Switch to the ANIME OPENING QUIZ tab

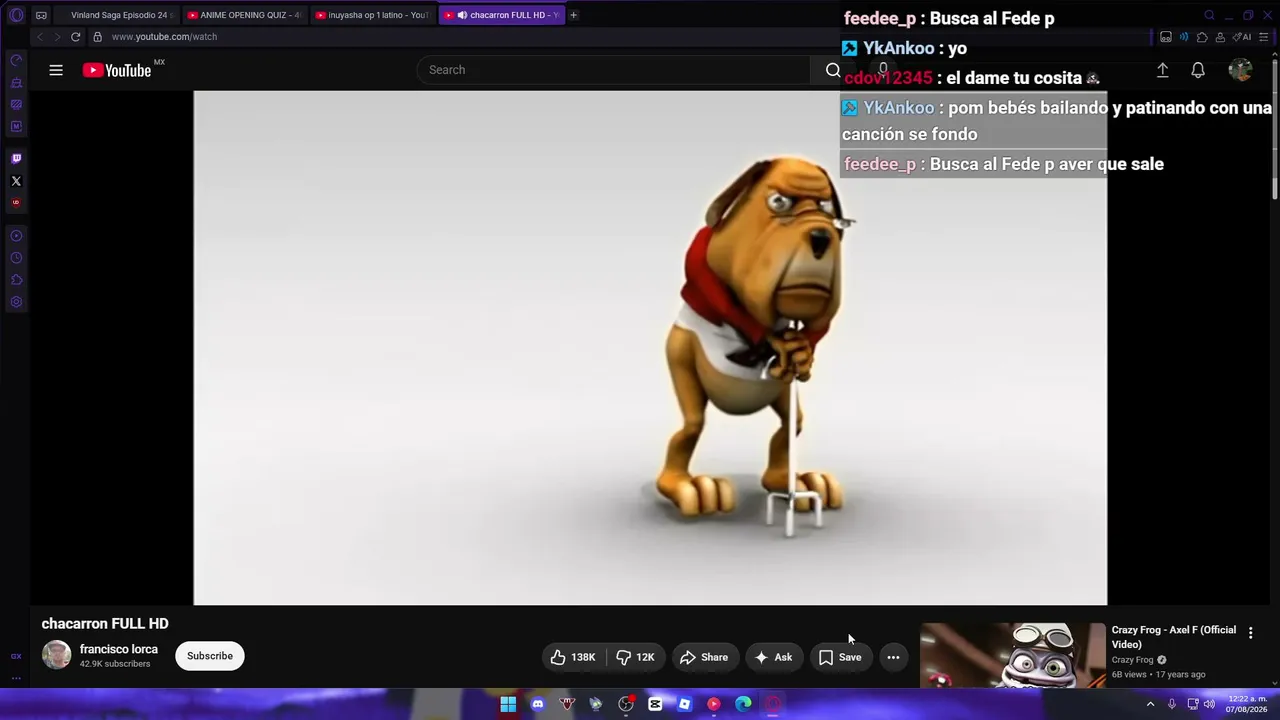click(x=244, y=15)
